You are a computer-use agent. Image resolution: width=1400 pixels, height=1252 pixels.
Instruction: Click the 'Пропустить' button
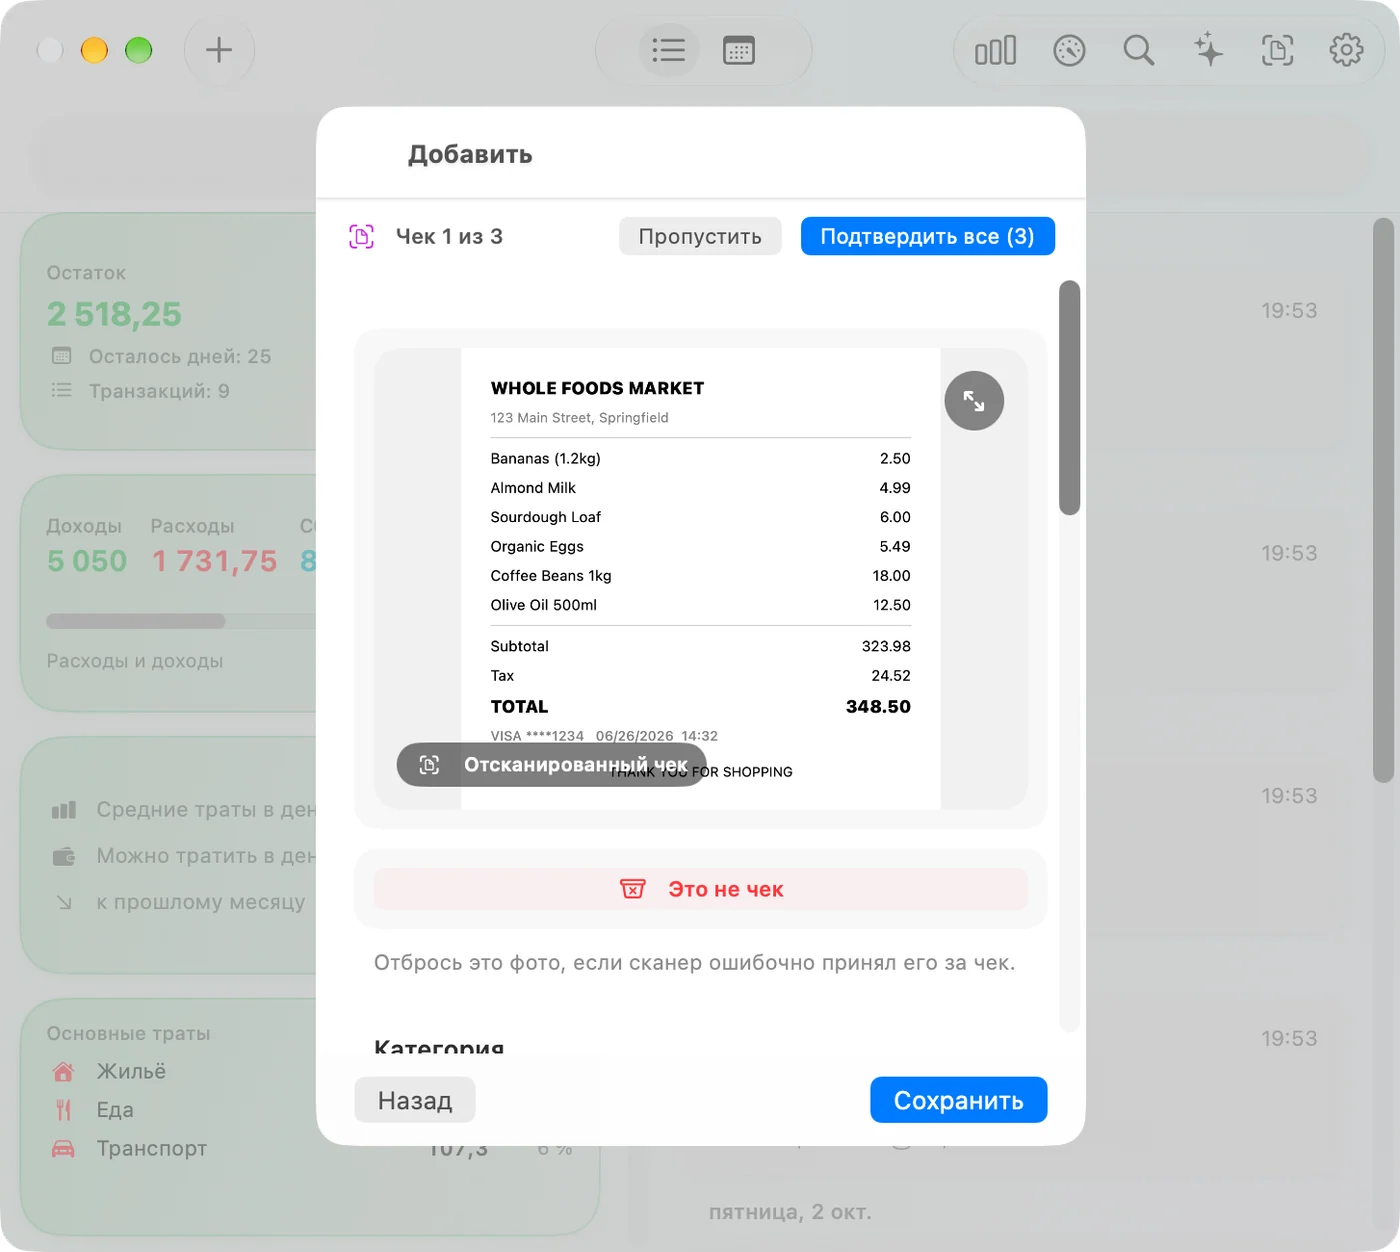point(700,237)
